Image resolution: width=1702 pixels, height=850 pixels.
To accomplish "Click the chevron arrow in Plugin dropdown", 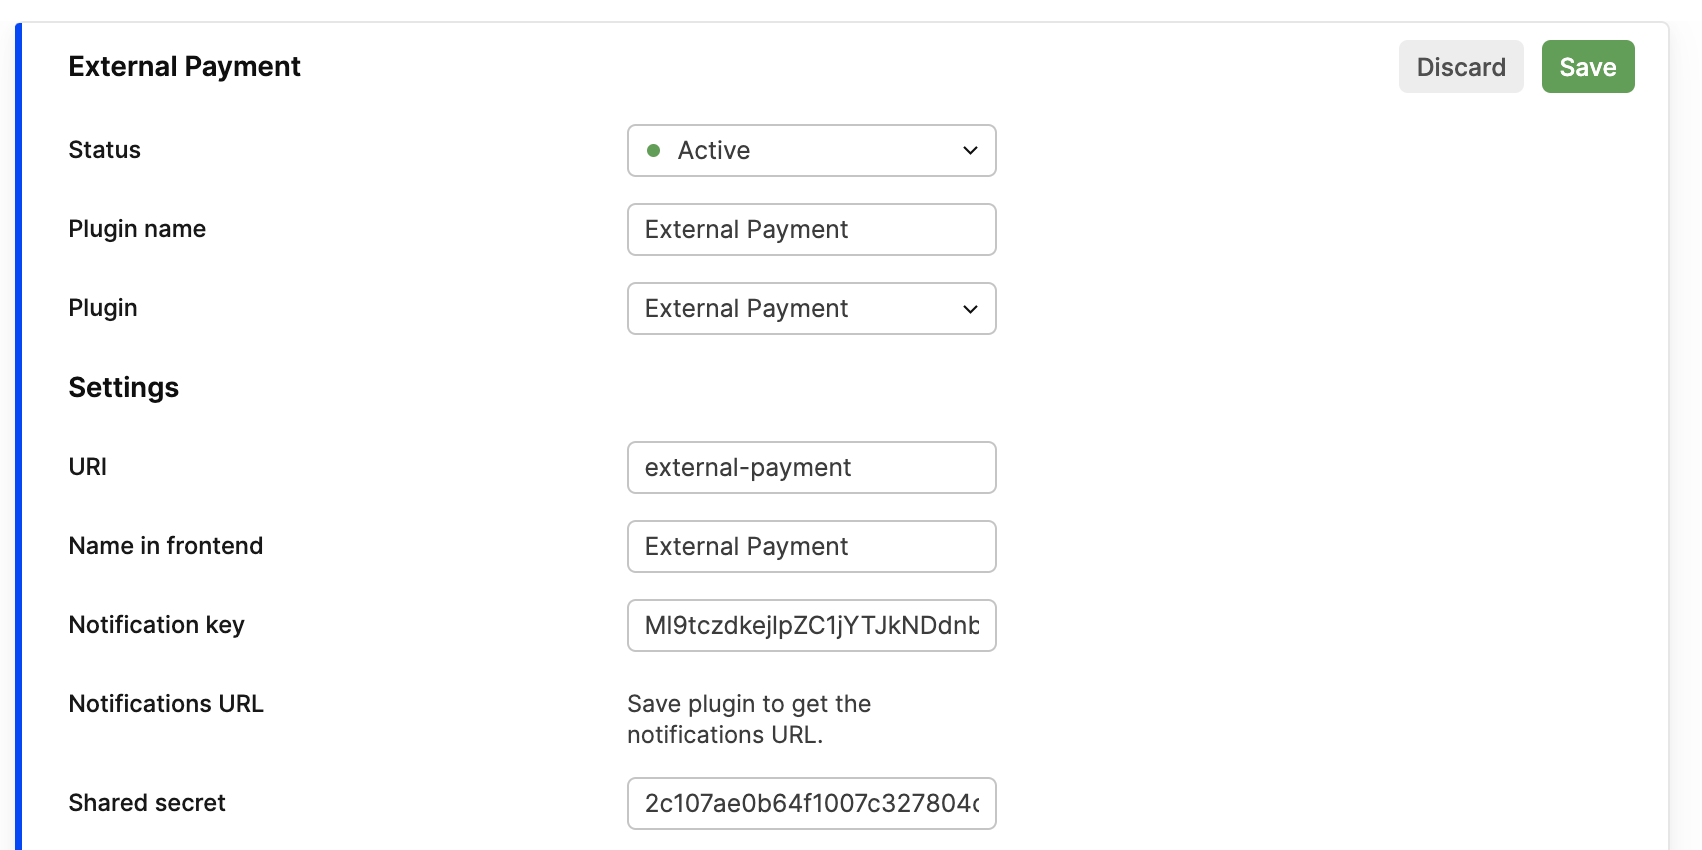I will tap(970, 309).
